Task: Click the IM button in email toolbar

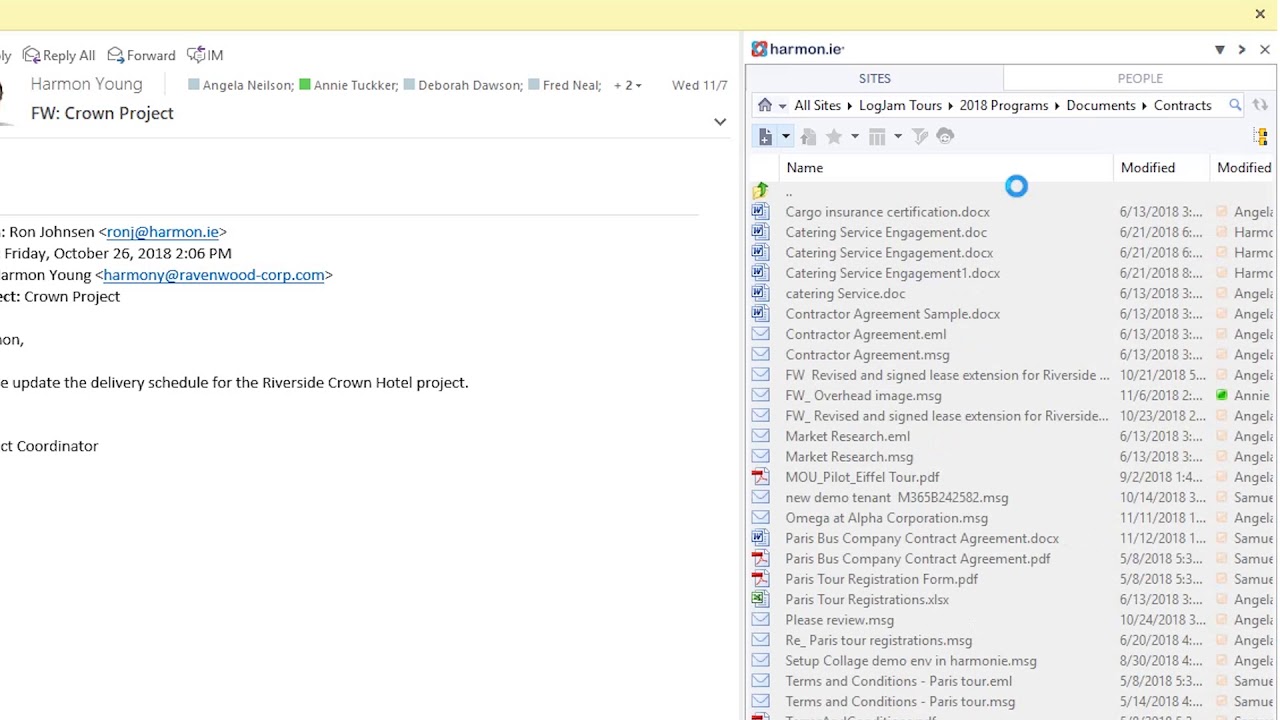Action: point(205,55)
